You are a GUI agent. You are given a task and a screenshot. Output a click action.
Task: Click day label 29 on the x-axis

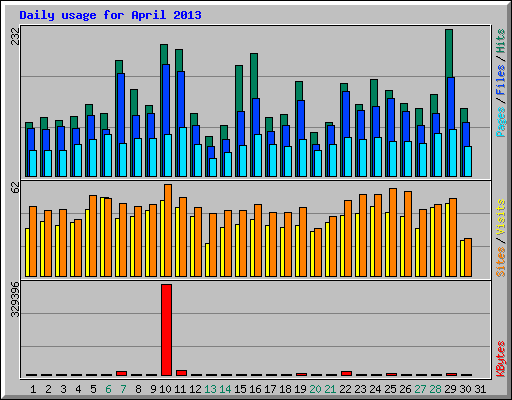point(450,389)
